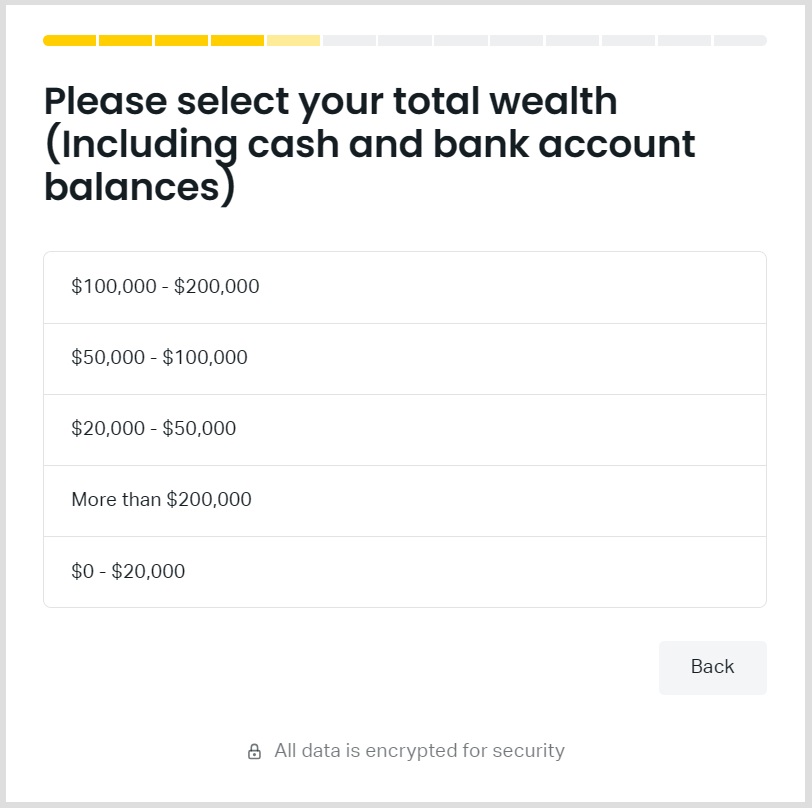Click the second gray progress segment
Screen dimensions: 812x808
405,41
